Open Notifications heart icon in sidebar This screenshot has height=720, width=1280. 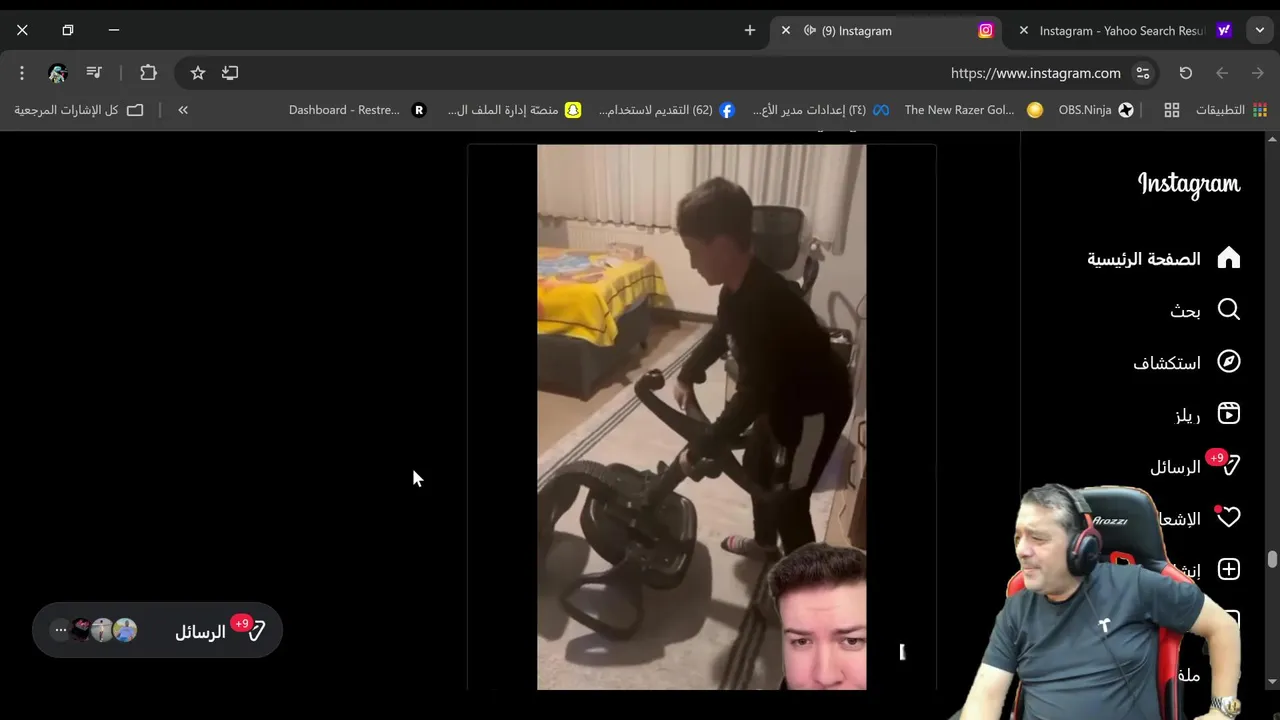[1229, 518]
